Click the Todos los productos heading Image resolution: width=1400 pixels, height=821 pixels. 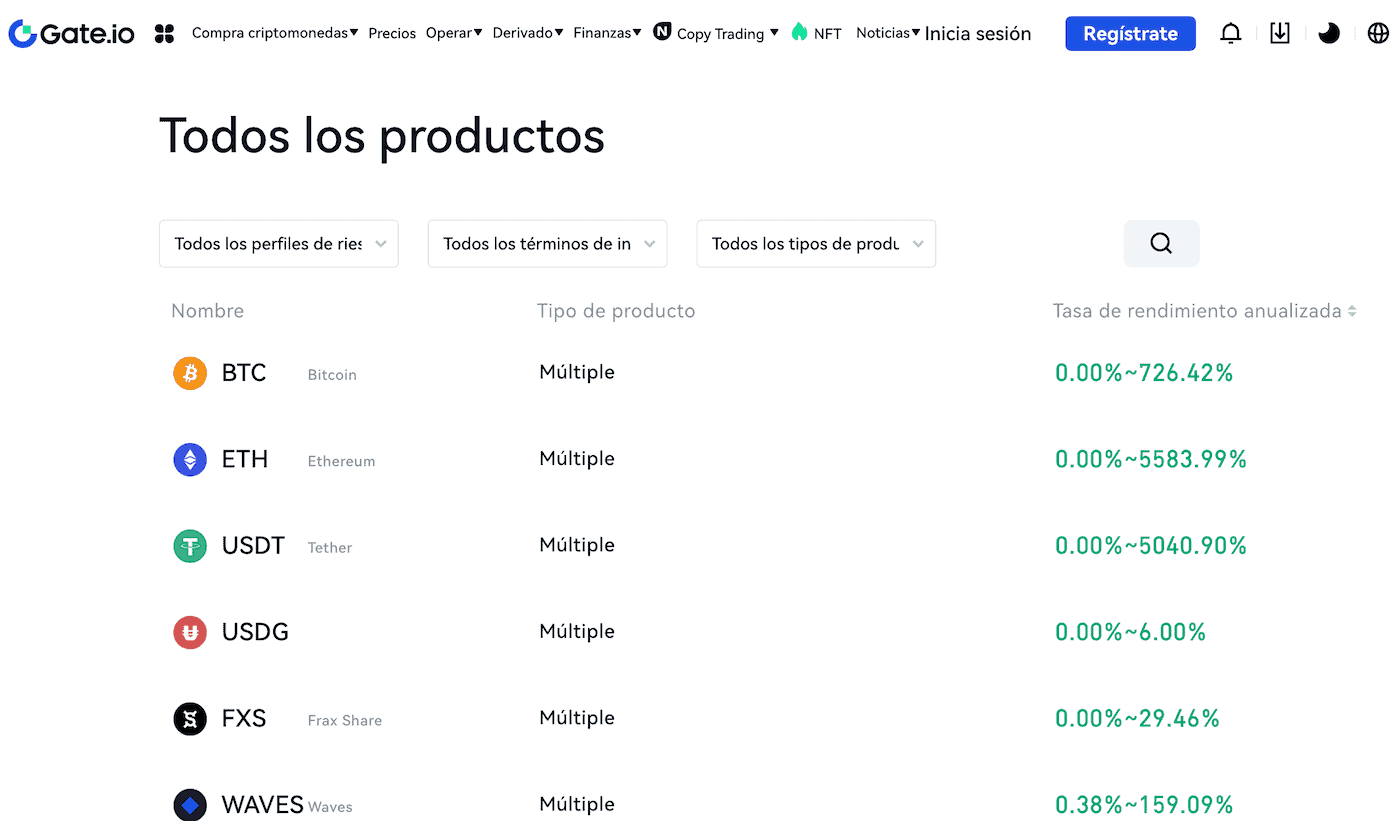[382, 135]
